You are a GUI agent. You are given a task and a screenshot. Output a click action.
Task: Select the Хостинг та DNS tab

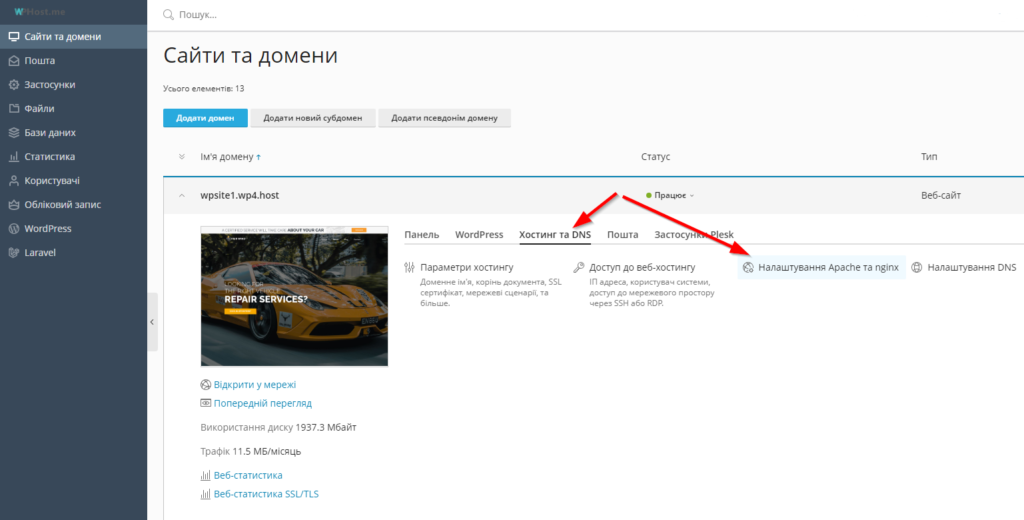coord(555,235)
